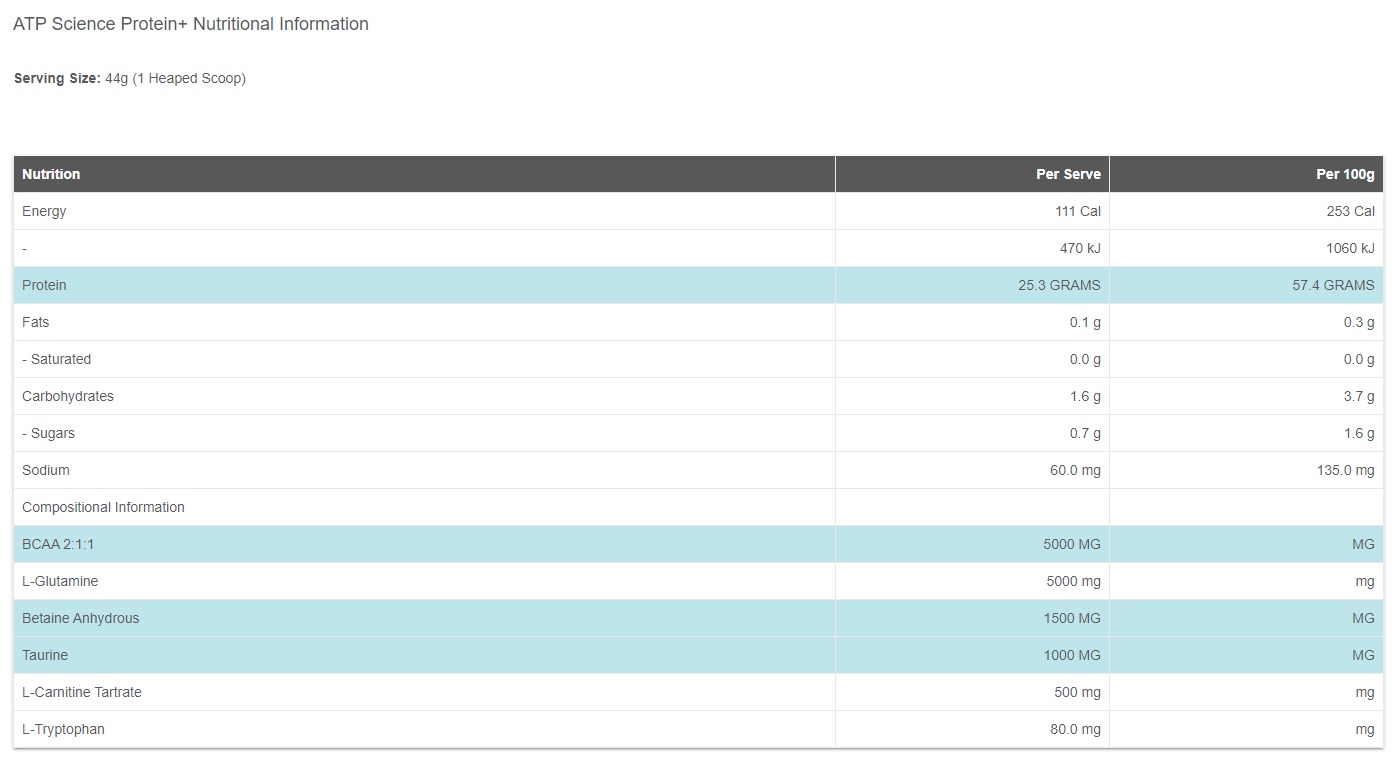Viewport: 1395px width, 761px height.
Task: Click the 'Nutrition' column header
Action: click(x=51, y=174)
